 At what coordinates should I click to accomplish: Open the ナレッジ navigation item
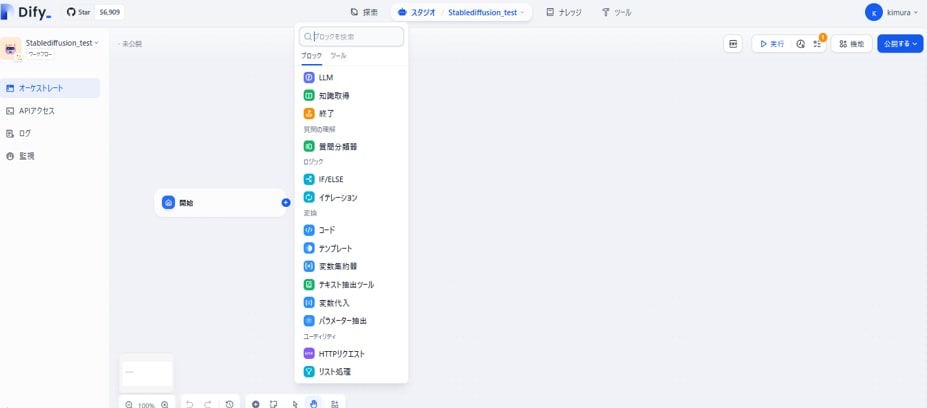coord(564,12)
